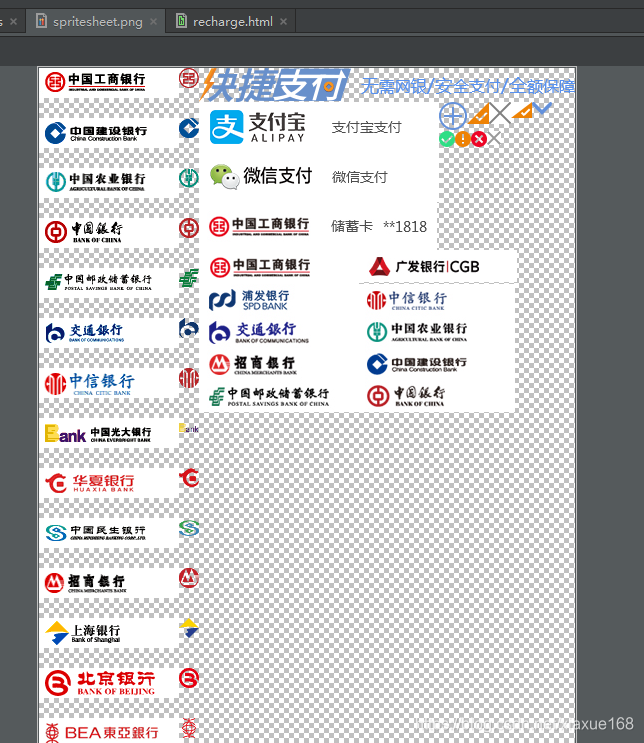Click the small Bank of Communications icon-only sprite in the left column

click(189, 328)
